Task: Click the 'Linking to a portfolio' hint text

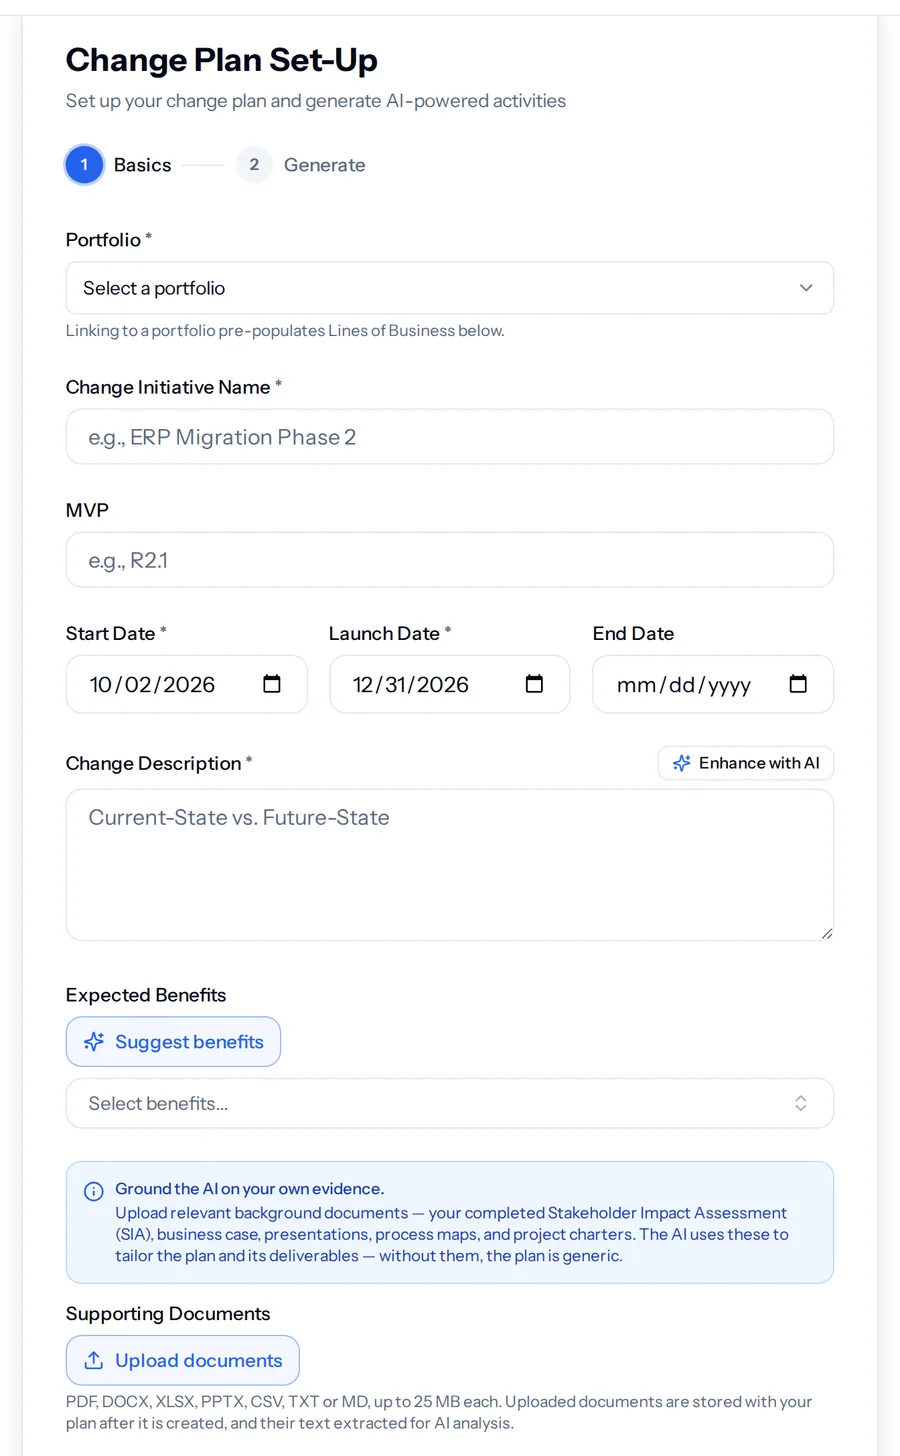Action: (x=285, y=331)
